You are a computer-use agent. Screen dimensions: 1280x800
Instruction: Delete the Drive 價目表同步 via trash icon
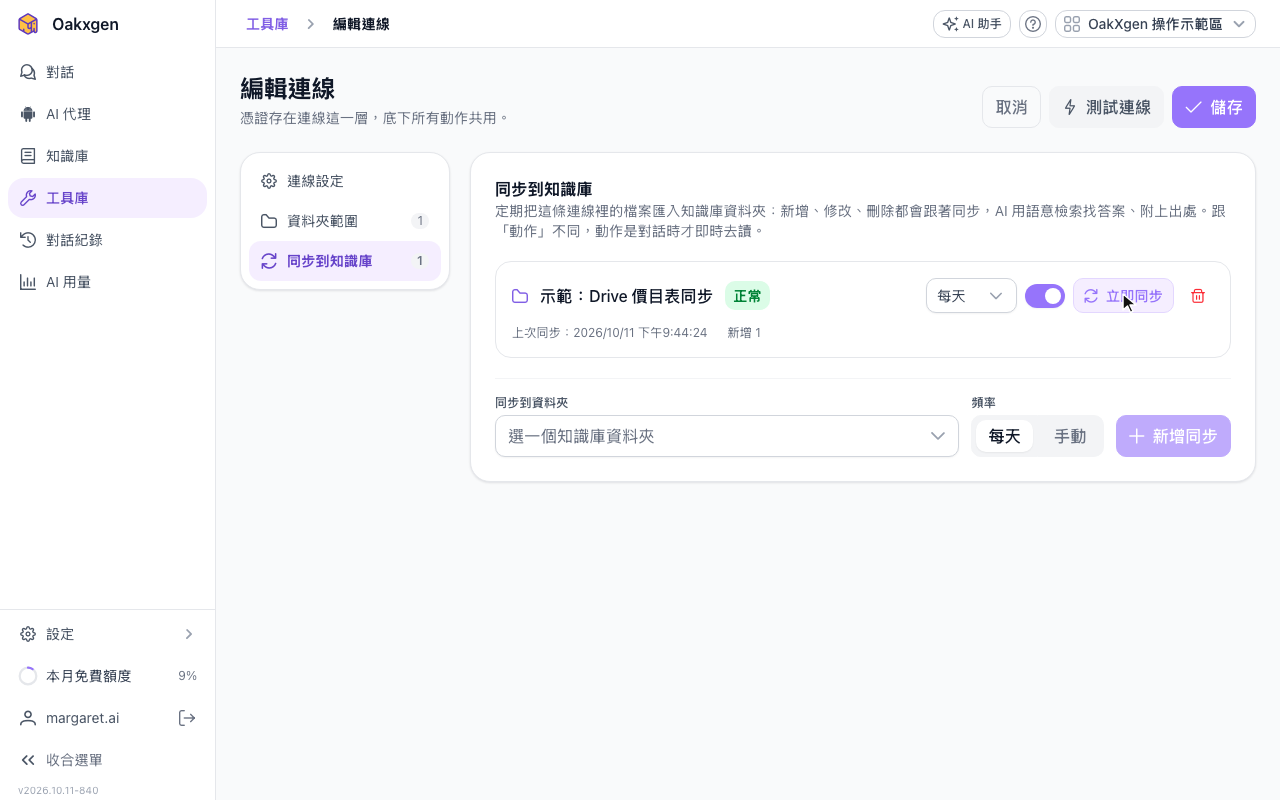1198,296
